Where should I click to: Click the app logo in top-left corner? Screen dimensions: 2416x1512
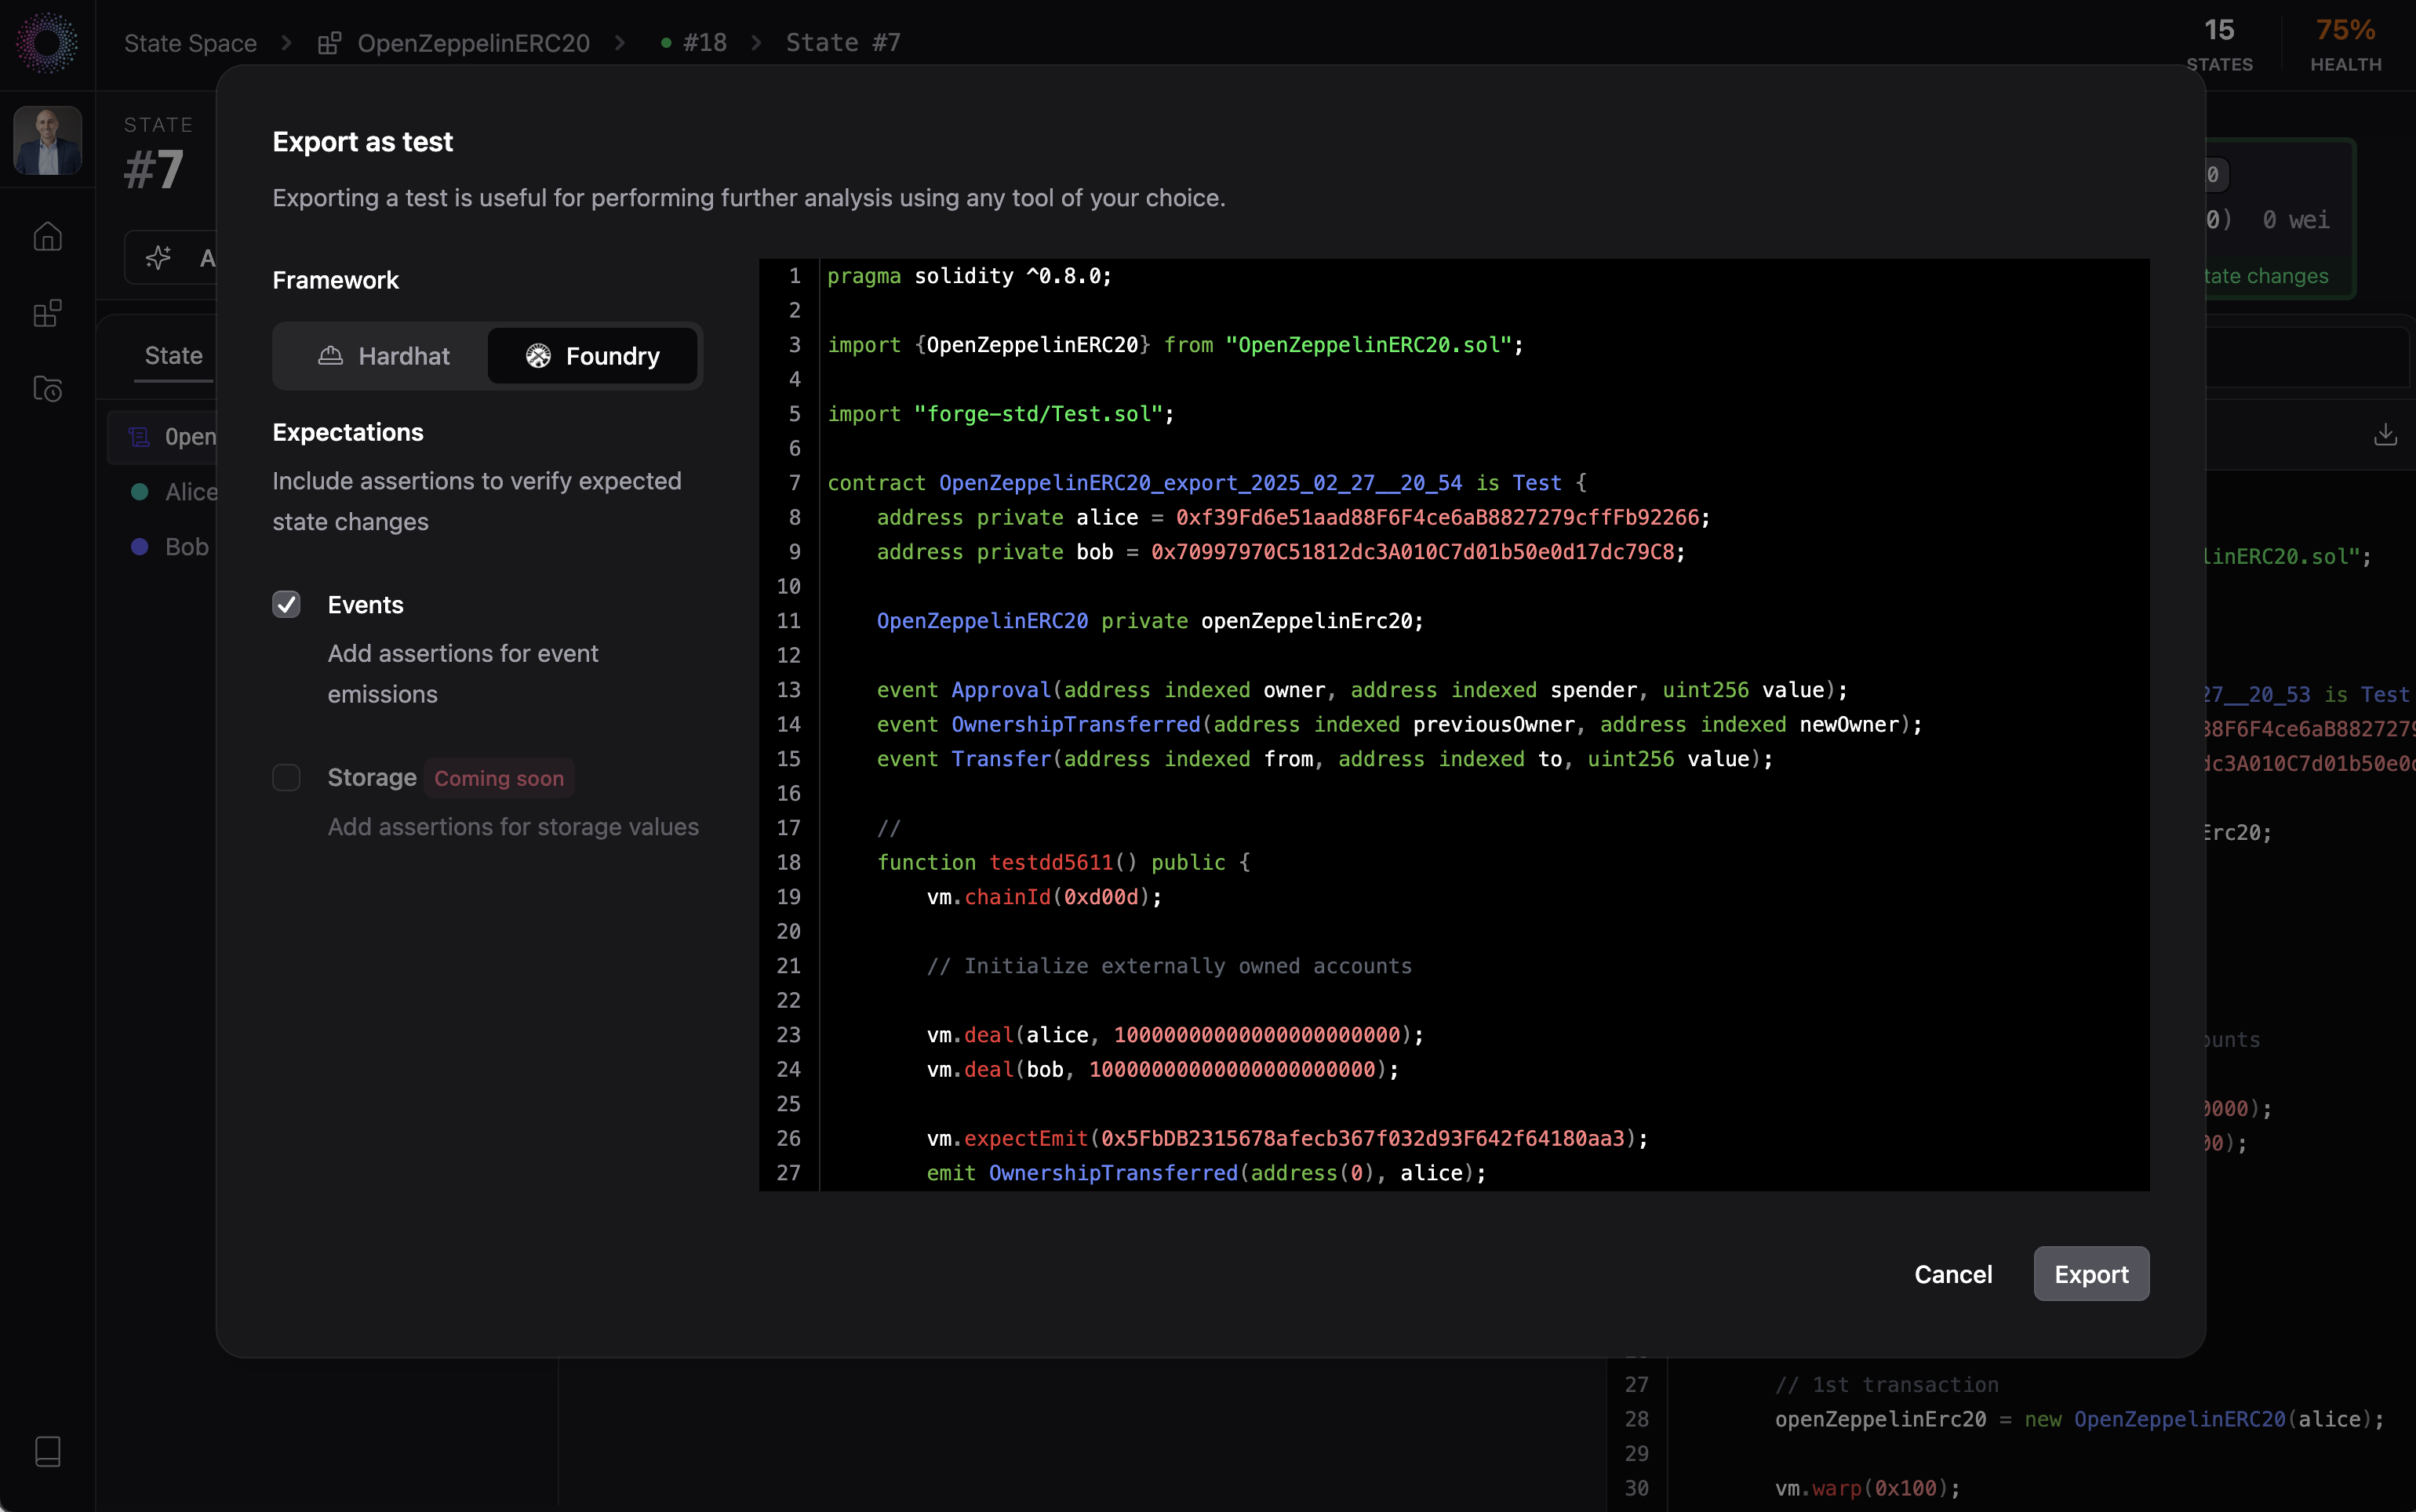47,43
